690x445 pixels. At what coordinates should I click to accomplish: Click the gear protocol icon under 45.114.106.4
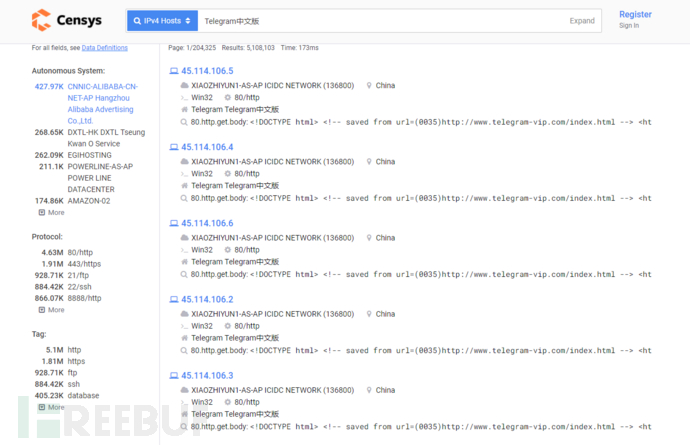coord(228,173)
